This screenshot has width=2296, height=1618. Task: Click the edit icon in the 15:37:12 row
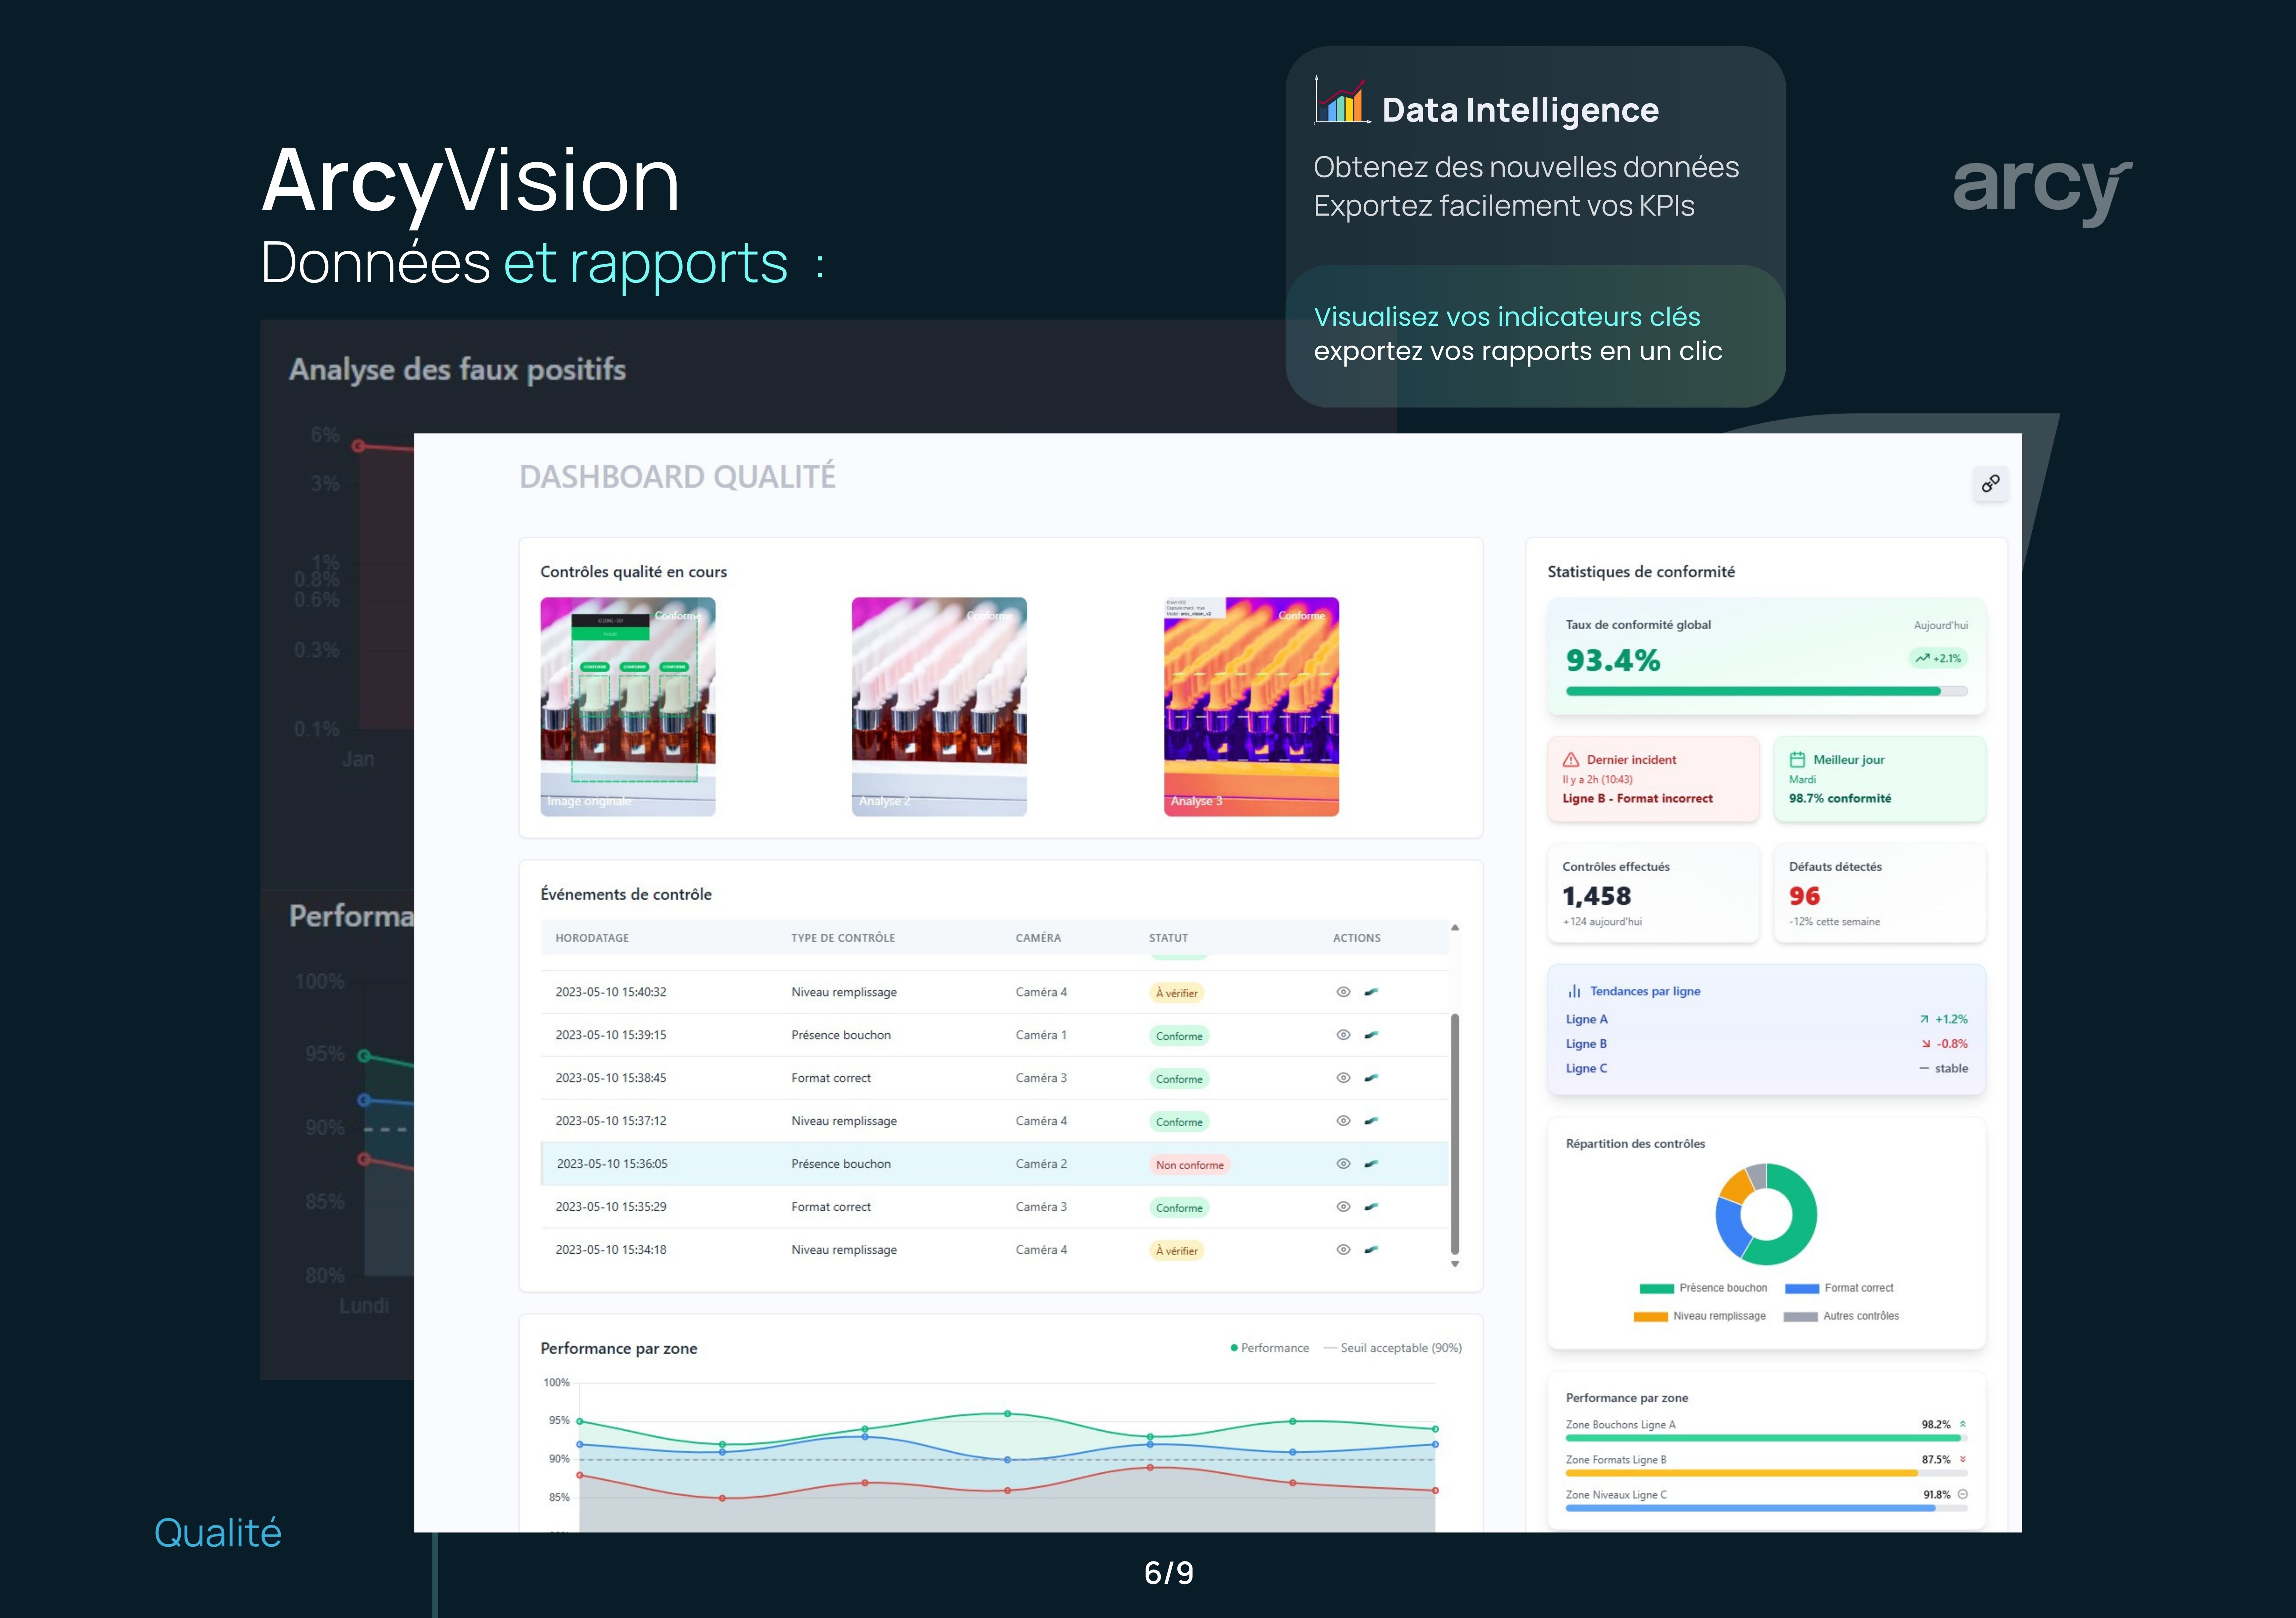click(x=1371, y=1121)
